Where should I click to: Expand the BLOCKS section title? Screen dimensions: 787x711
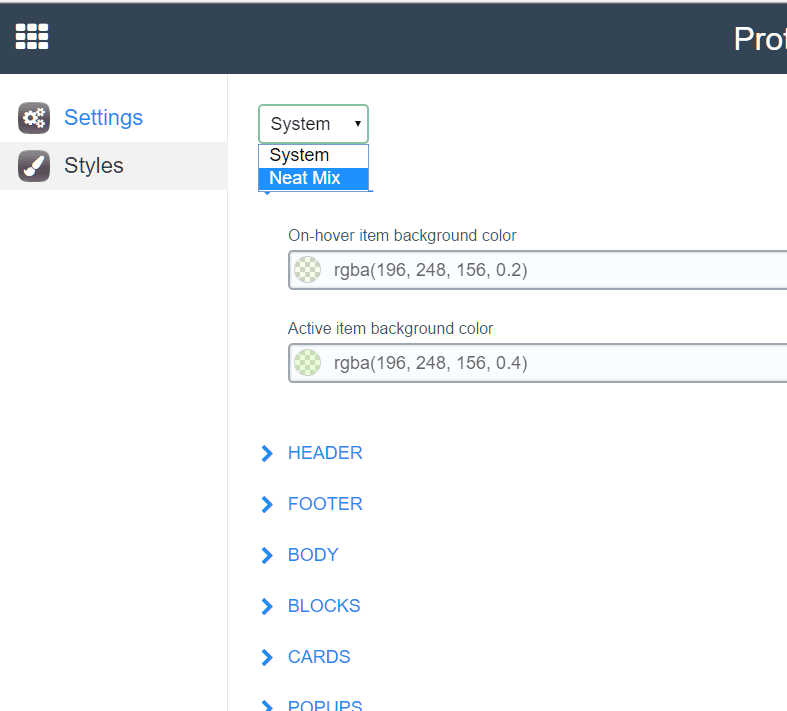[324, 606]
